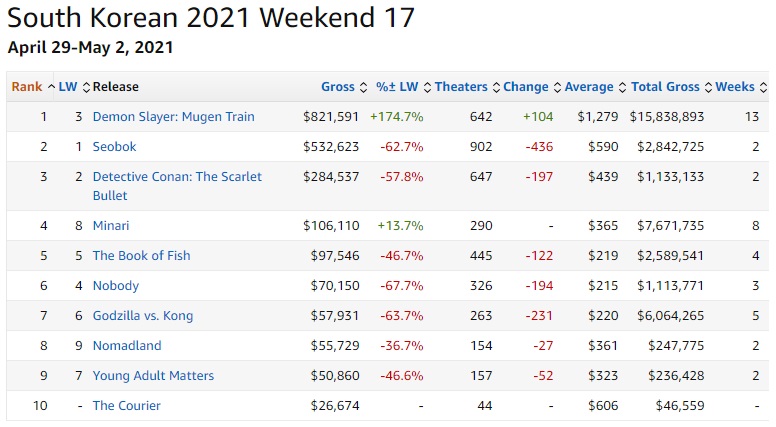This screenshot has height=427, width=776.
Task: Click the sort arrows beside Total Gross header
Action: tap(708, 87)
